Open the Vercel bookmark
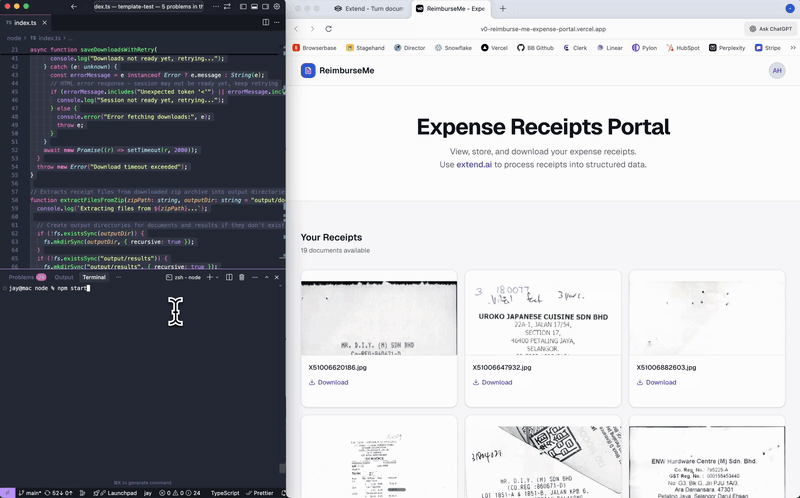Viewport: 800px width, 498px height. [x=494, y=48]
